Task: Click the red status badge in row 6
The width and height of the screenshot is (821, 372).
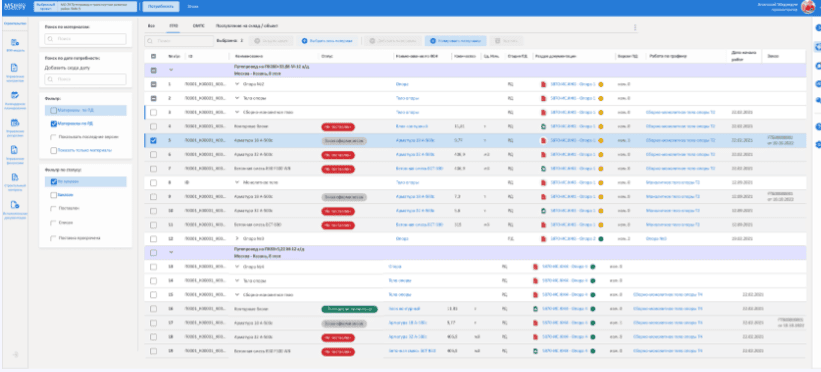Action: [338, 155]
